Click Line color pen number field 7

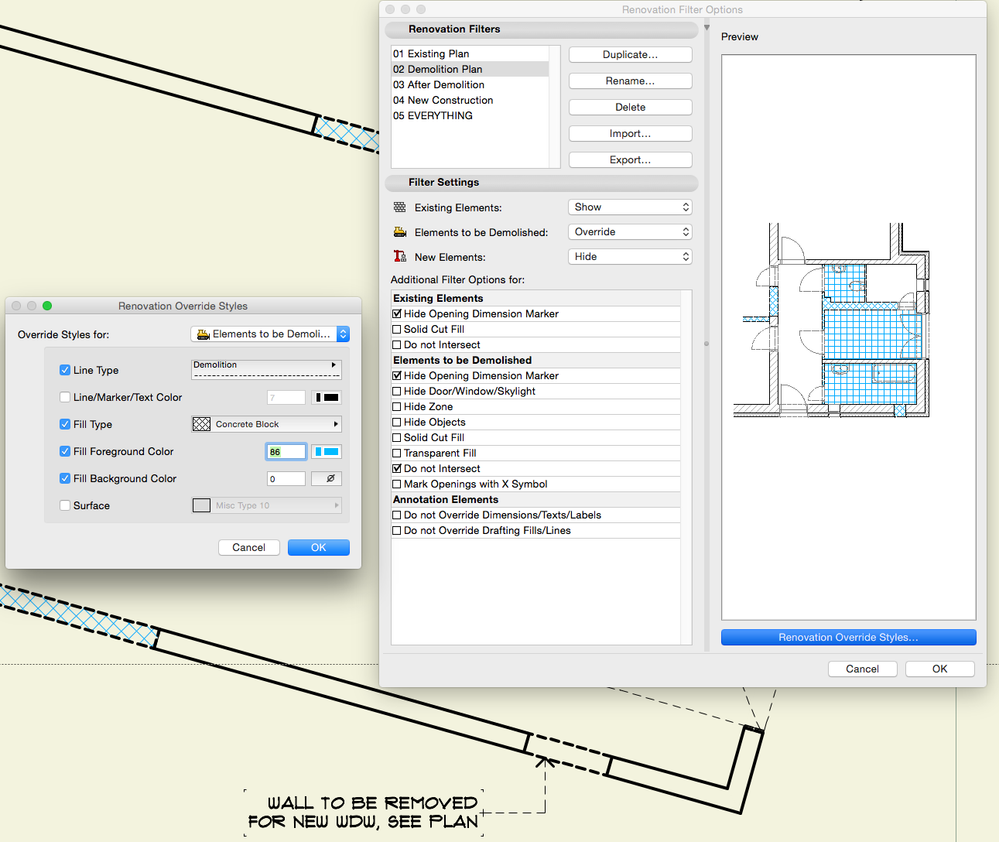pos(286,397)
